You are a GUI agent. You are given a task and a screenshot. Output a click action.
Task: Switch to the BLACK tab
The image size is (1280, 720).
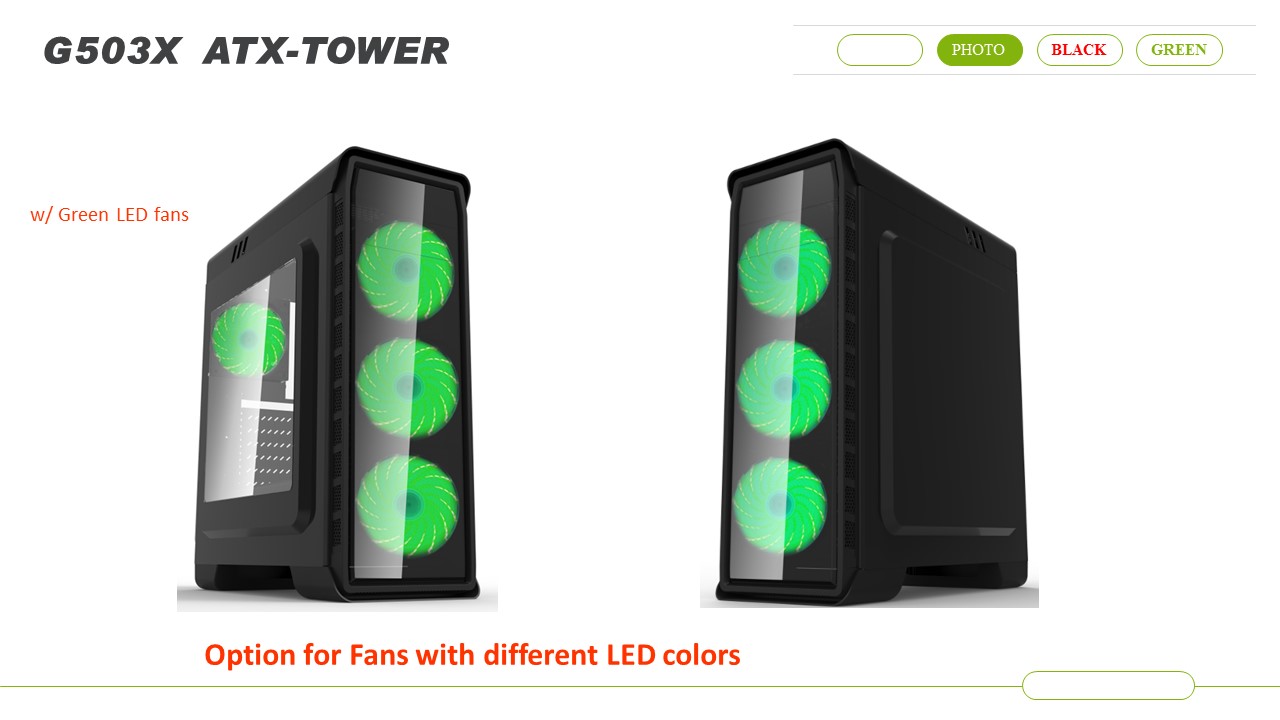[x=1079, y=50]
